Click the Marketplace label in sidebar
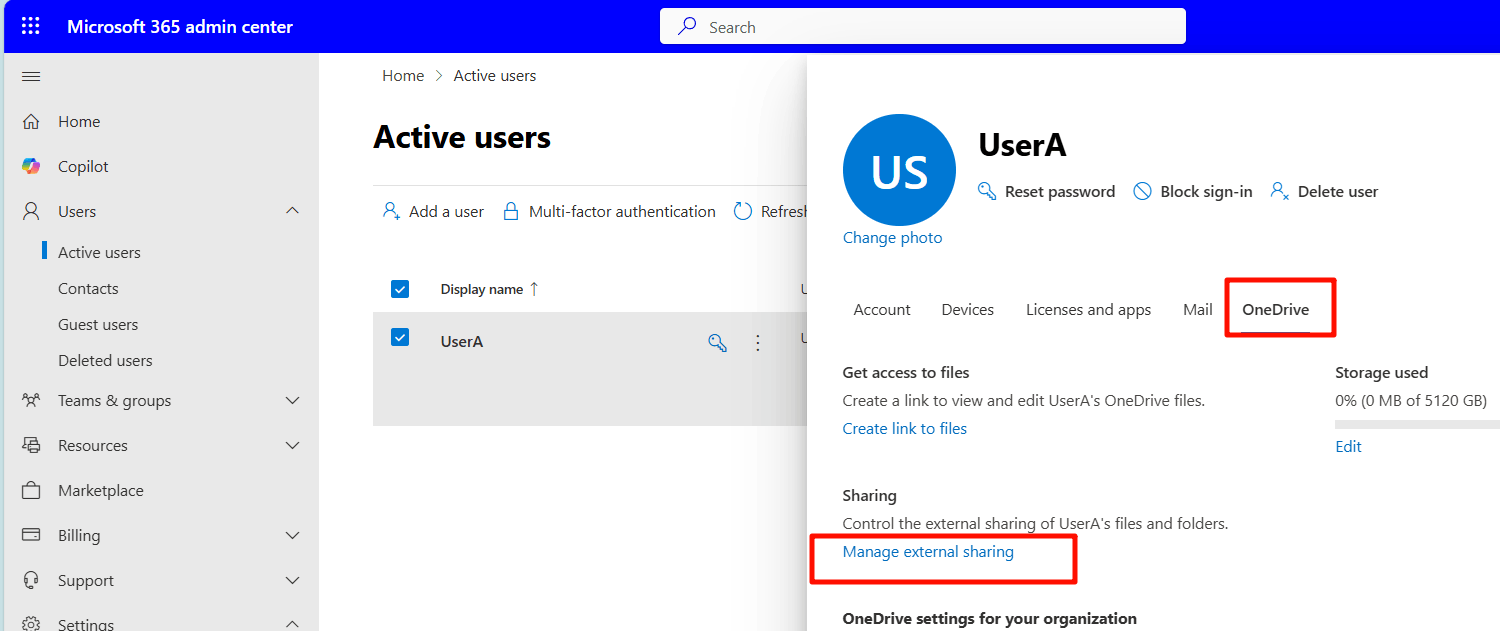This screenshot has width=1500, height=631. [x=101, y=490]
